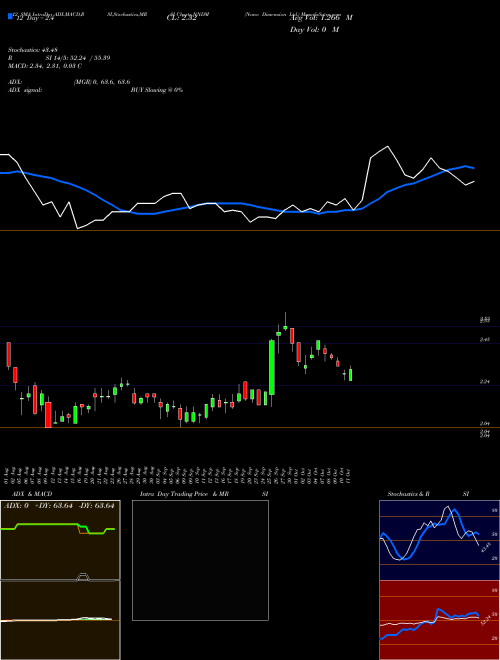The width and height of the screenshot is (500, 660).
Task: Click the 'MACD: 2.34, 2.31, 0.03 C' line
Action: [x=45, y=66]
